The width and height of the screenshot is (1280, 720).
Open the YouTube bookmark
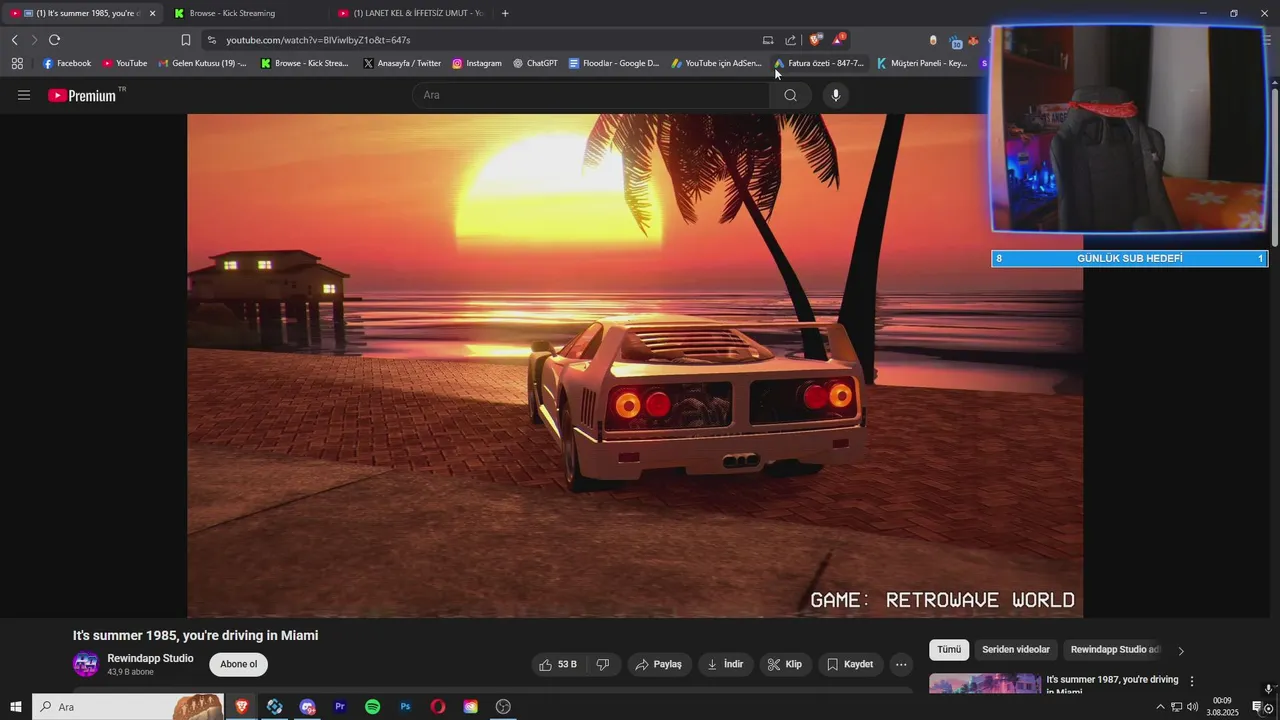click(125, 63)
